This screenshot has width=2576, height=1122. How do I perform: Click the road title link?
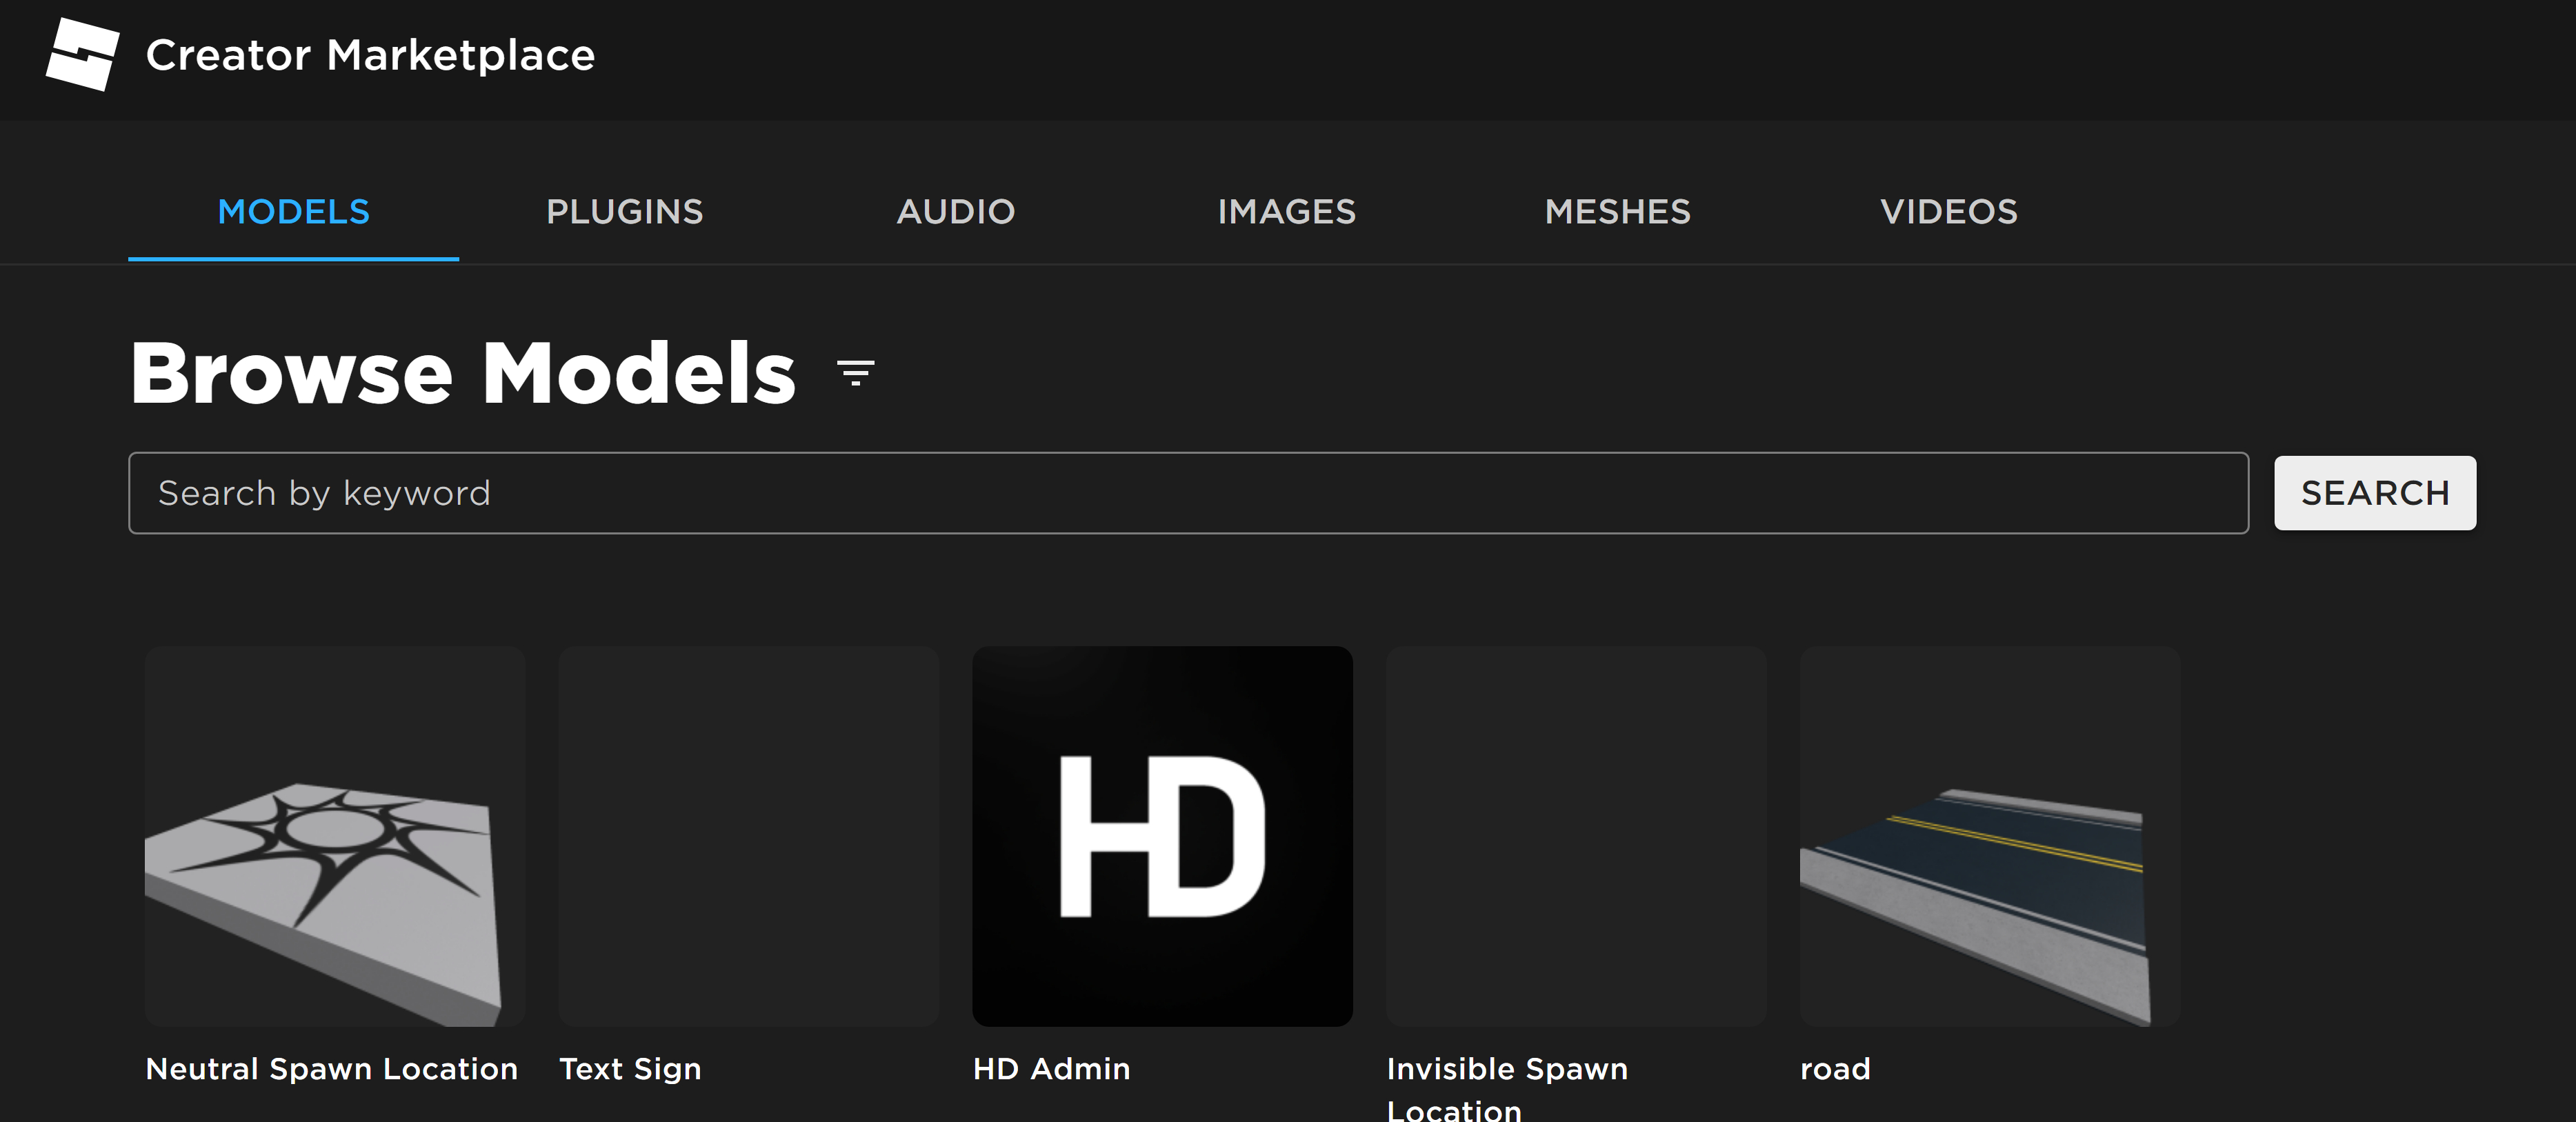pos(1835,1068)
